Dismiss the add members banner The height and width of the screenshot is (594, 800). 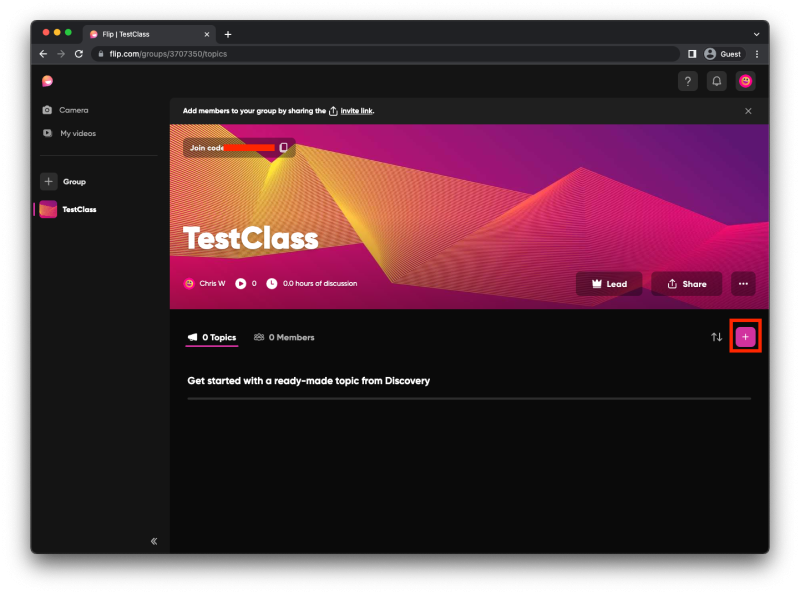(748, 111)
